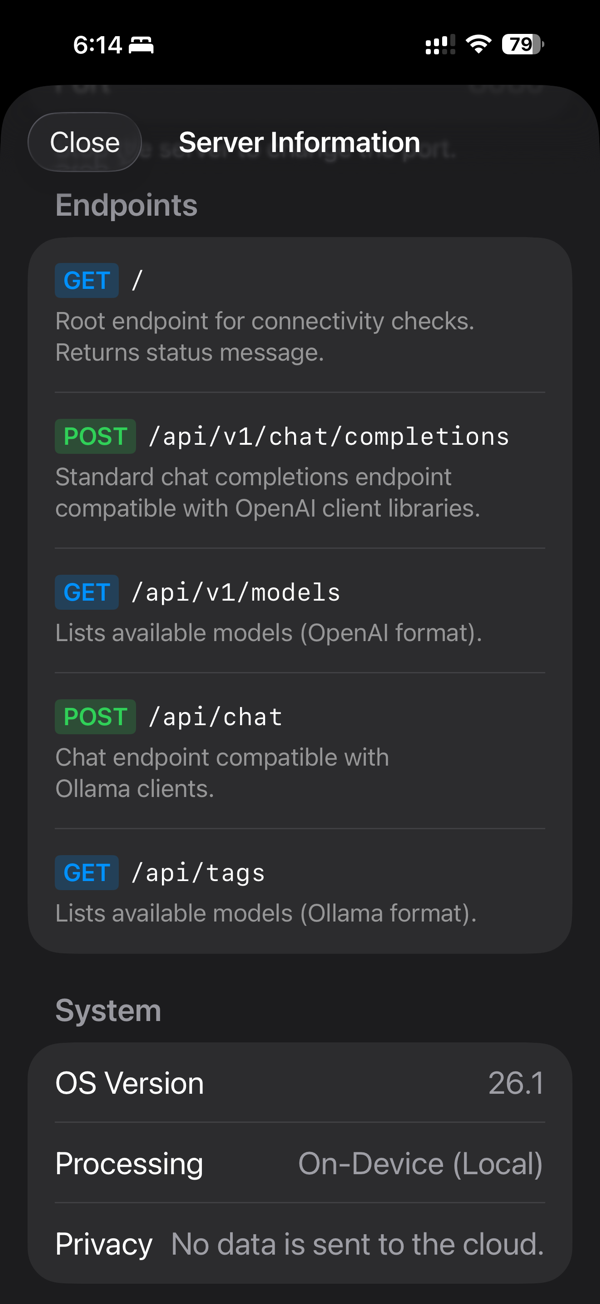Select the OS Version row
The image size is (600, 1304).
click(x=300, y=1082)
